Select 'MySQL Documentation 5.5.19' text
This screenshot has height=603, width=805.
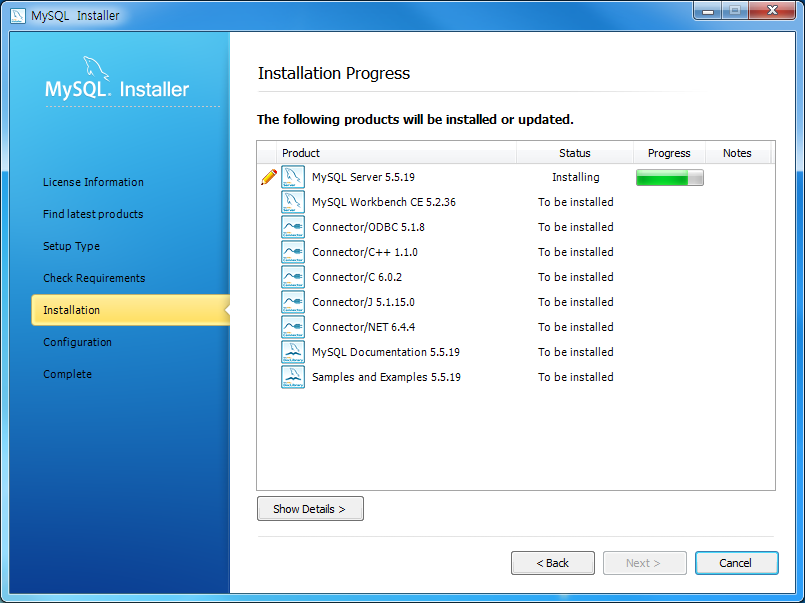pyautogui.click(x=386, y=352)
